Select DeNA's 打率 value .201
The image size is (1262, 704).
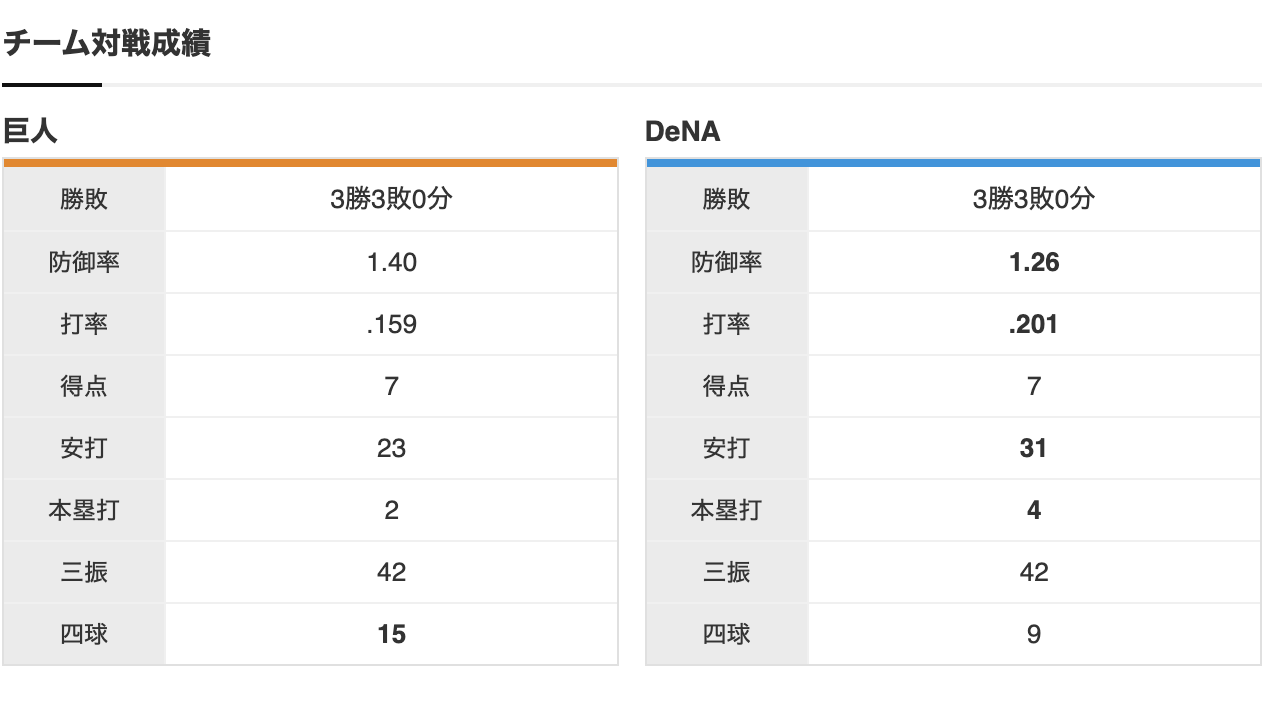pyautogui.click(x=1033, y=324)
